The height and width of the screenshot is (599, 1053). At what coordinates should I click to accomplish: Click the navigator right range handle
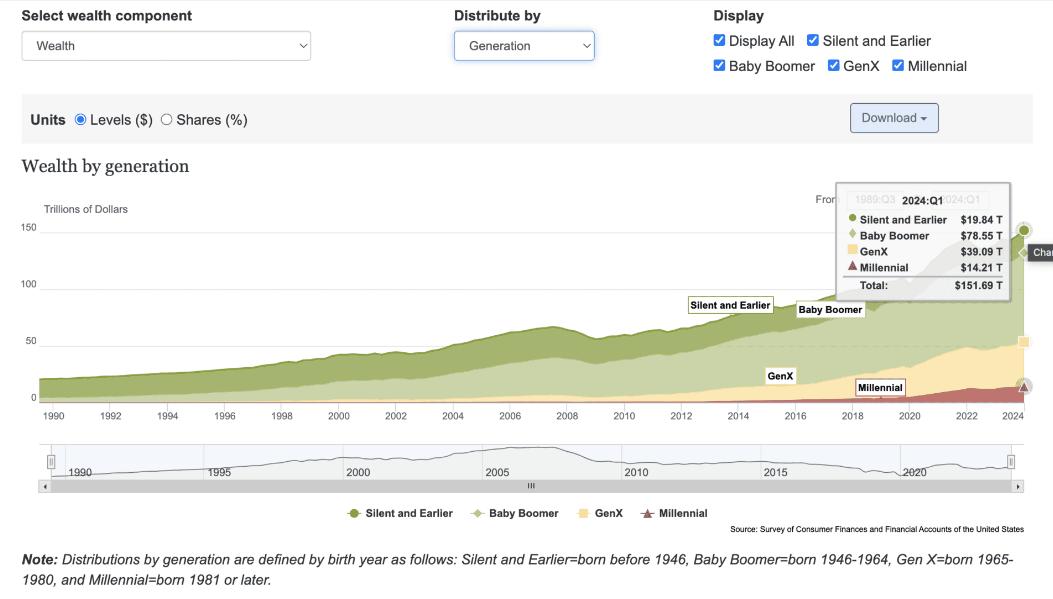point(1011,461)
